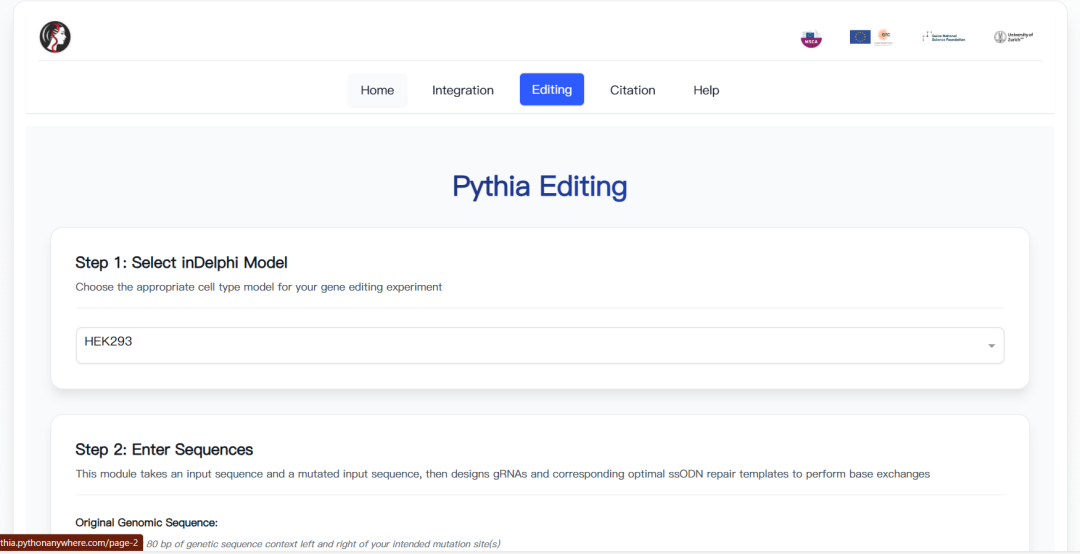Screen dimensions: 1080x554
Task: Click the ssODN repair templates description text
Action: point(502,474)
